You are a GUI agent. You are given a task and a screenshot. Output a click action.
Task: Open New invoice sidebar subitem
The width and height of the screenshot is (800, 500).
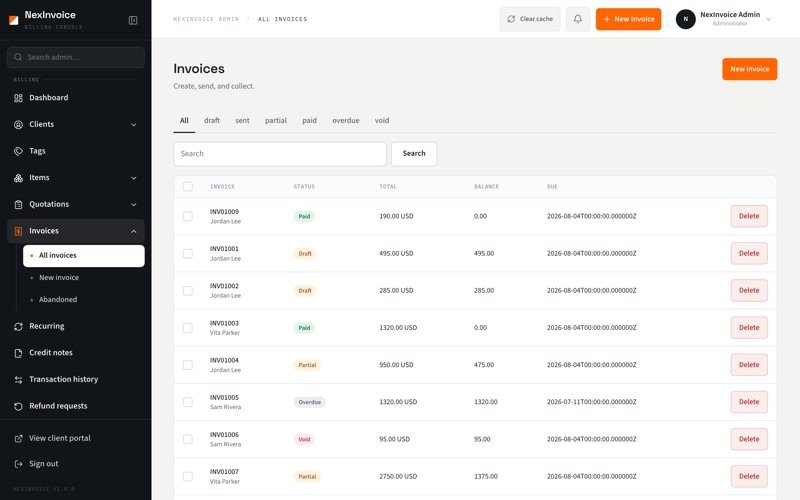(x=84, y=278)
